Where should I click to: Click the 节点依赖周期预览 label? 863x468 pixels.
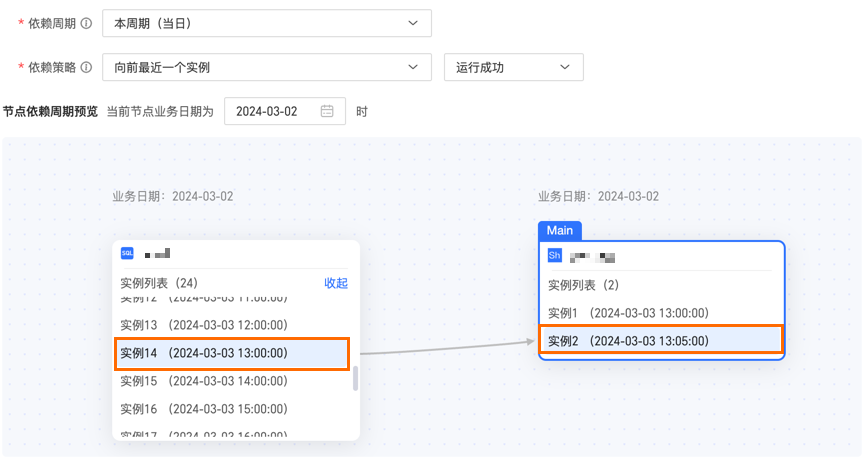click(x=50, y=112)
